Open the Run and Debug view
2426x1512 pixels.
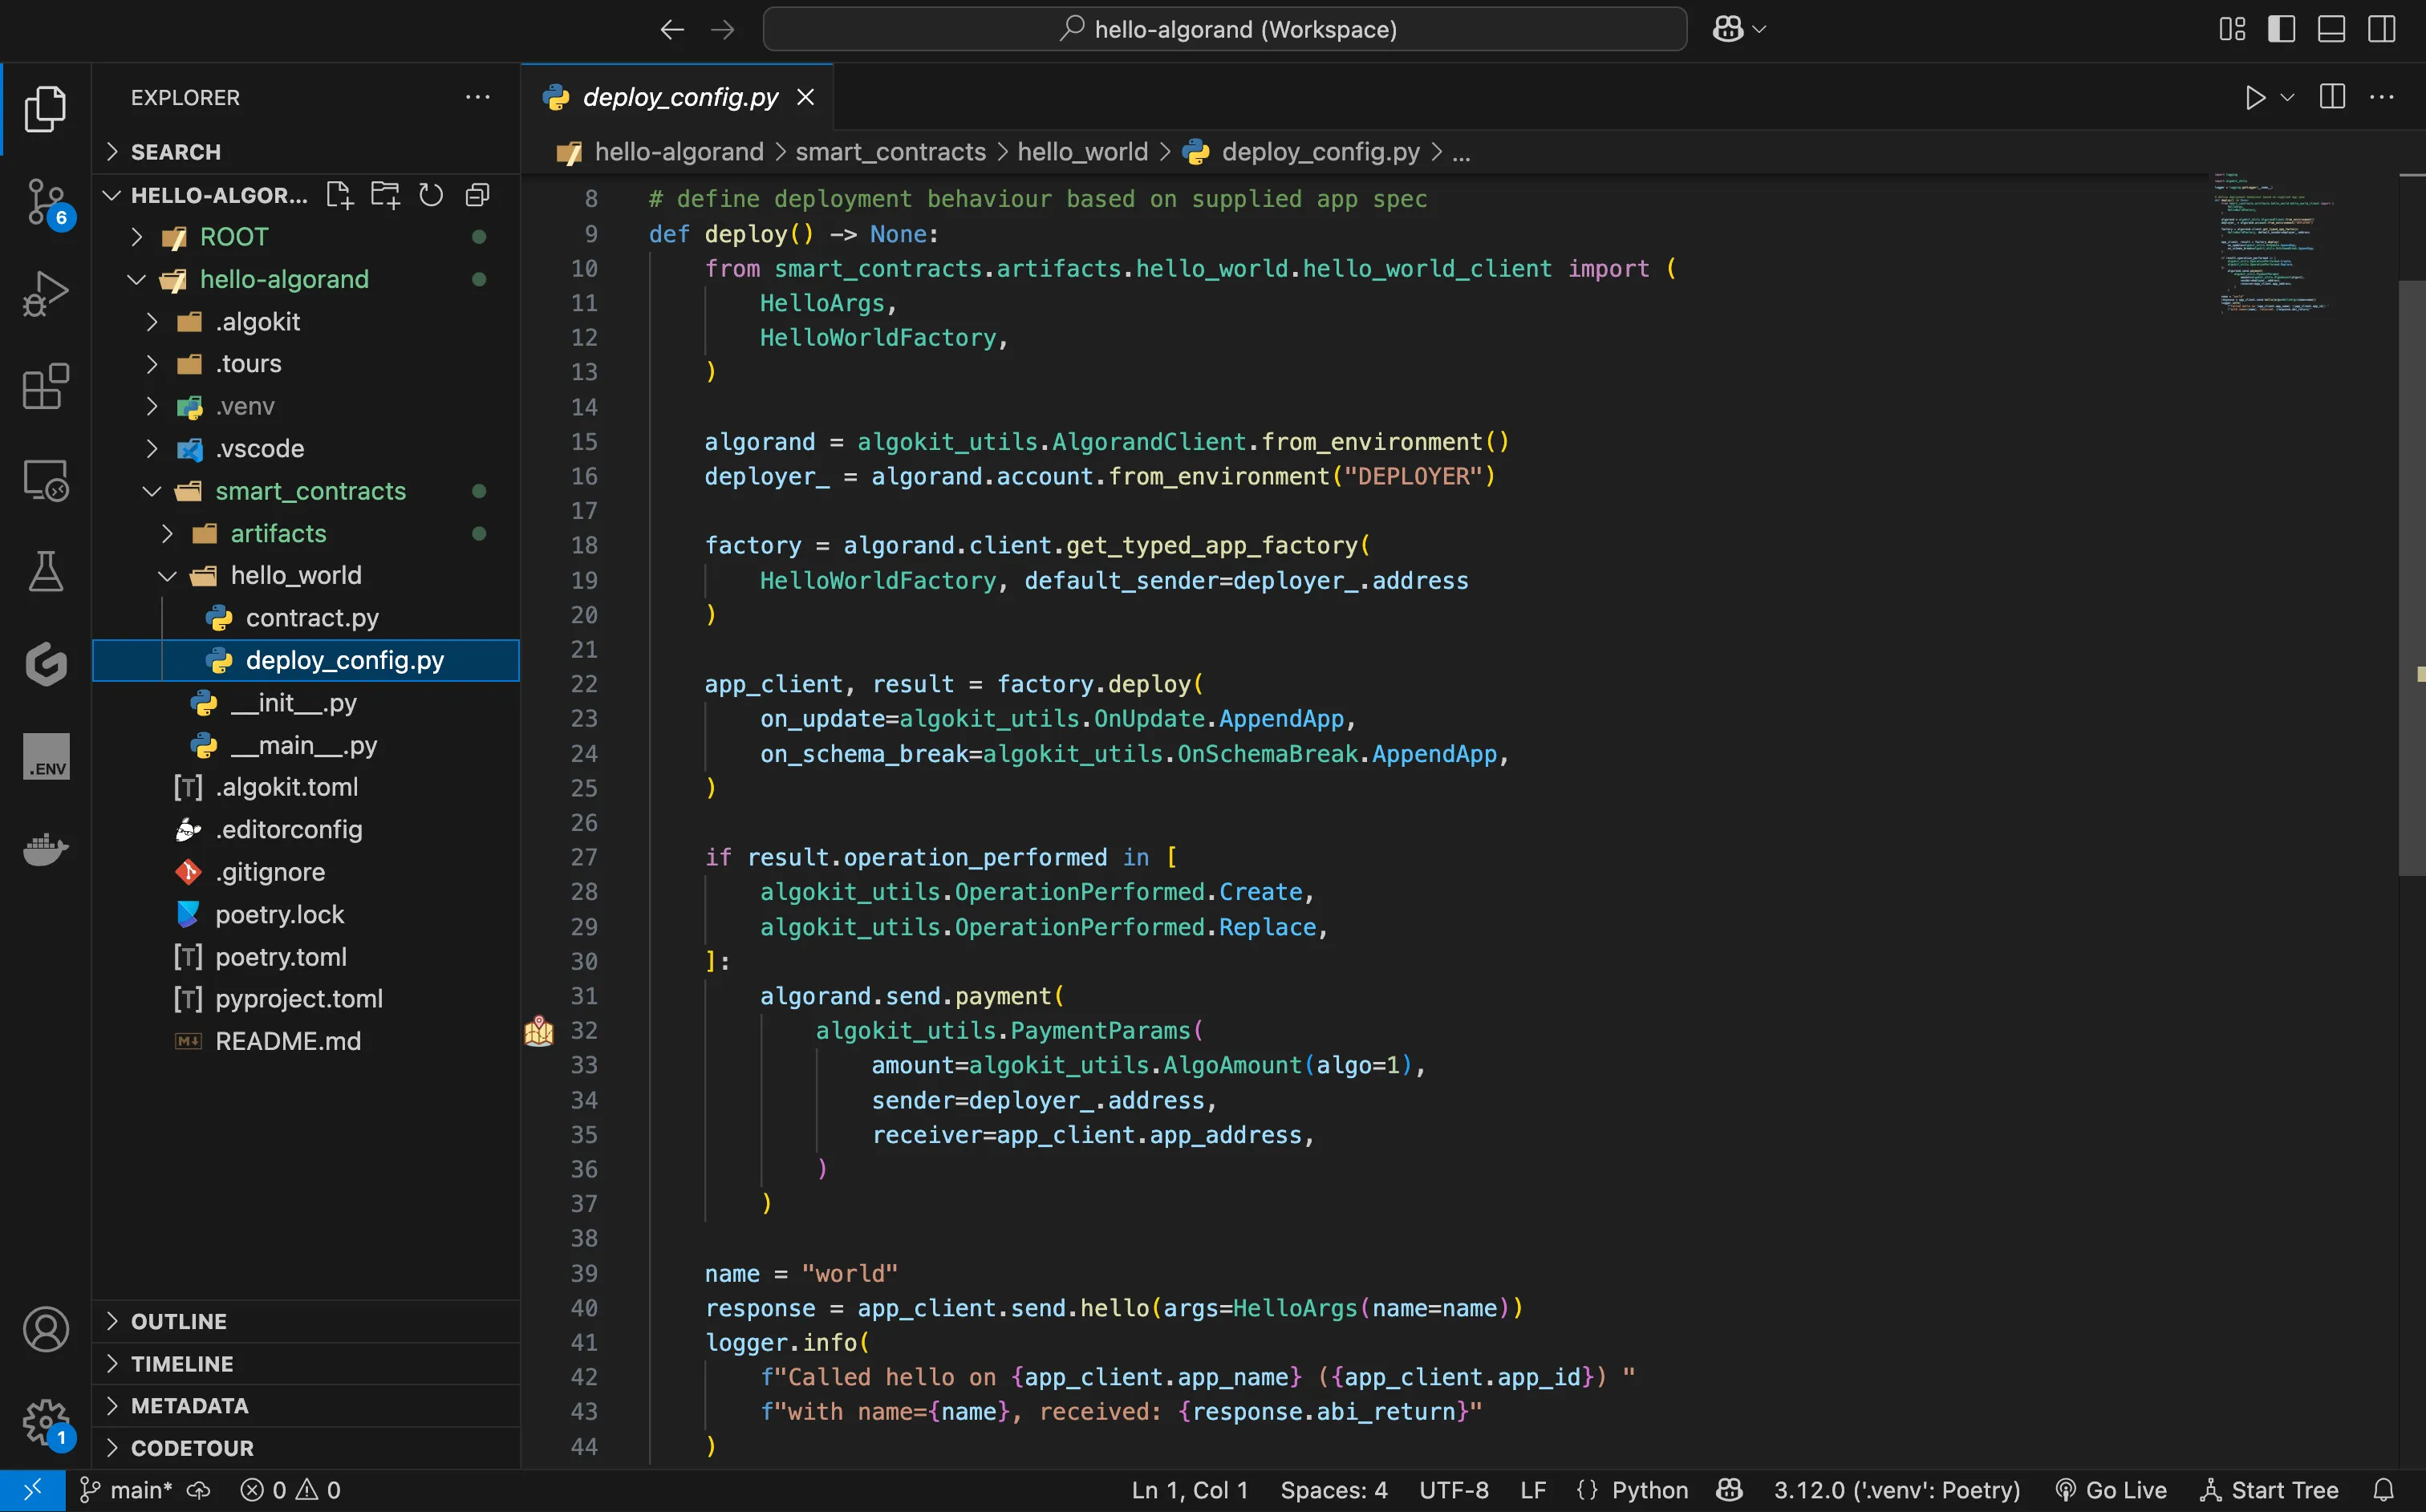pos(45,292)
